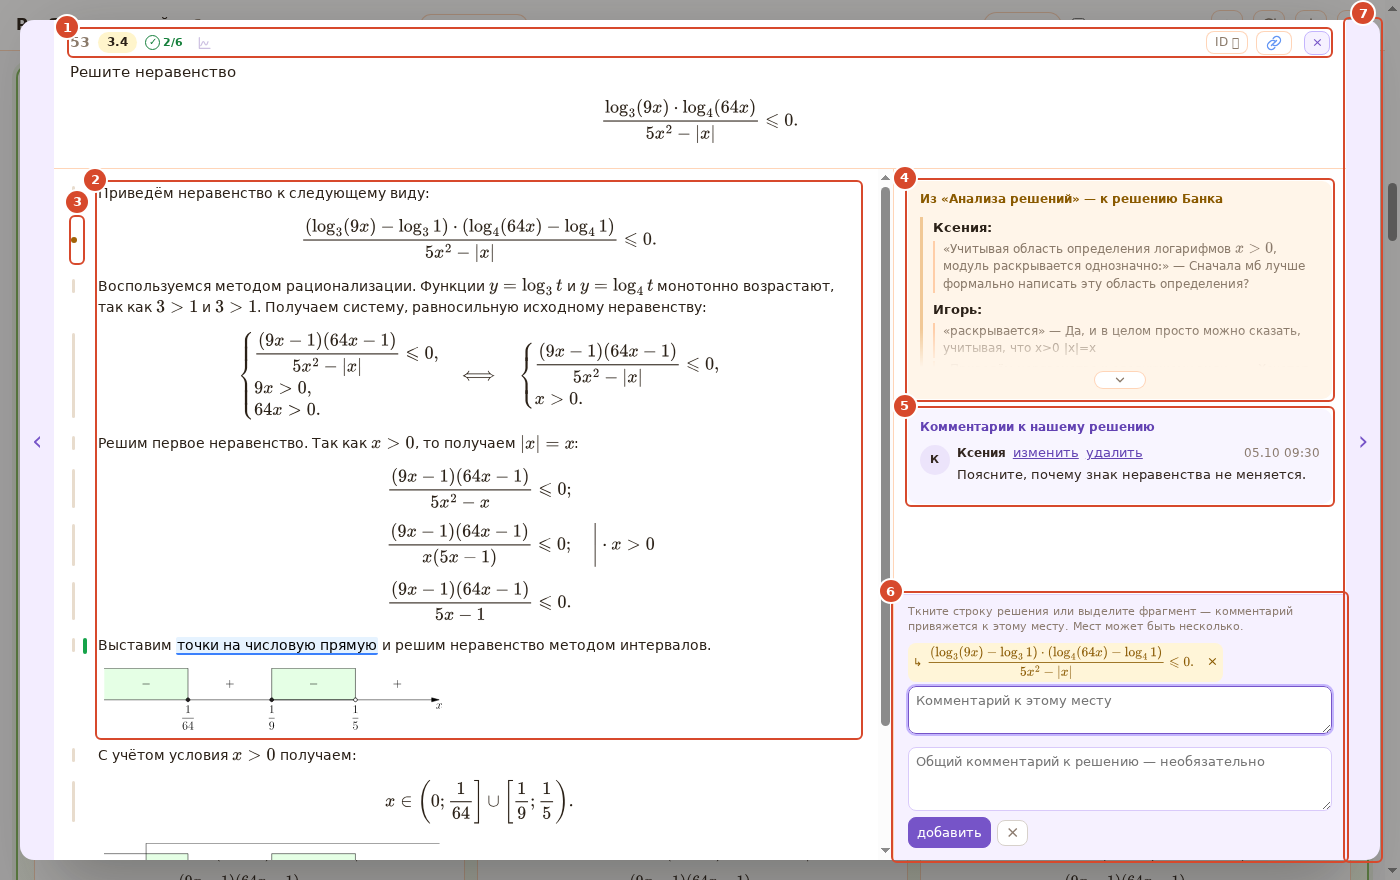Select the line «С учётом условия x > 0 получаем:»
This screenshot has height=880, width=1400.
[x=227, y=755]
